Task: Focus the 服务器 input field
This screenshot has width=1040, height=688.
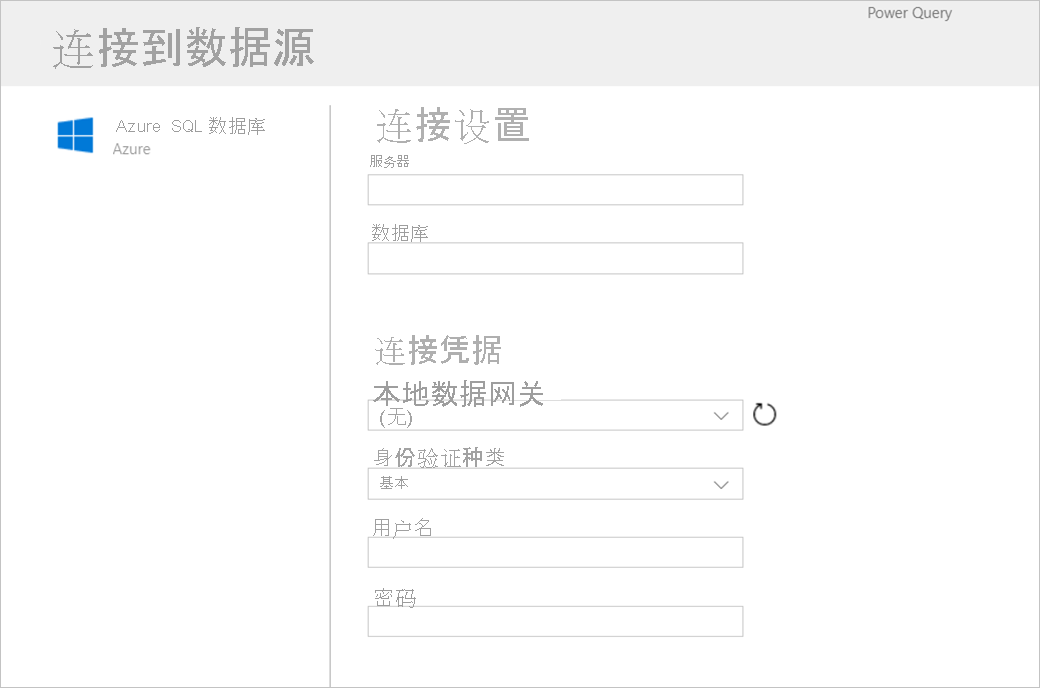Action: click(555, 190)
